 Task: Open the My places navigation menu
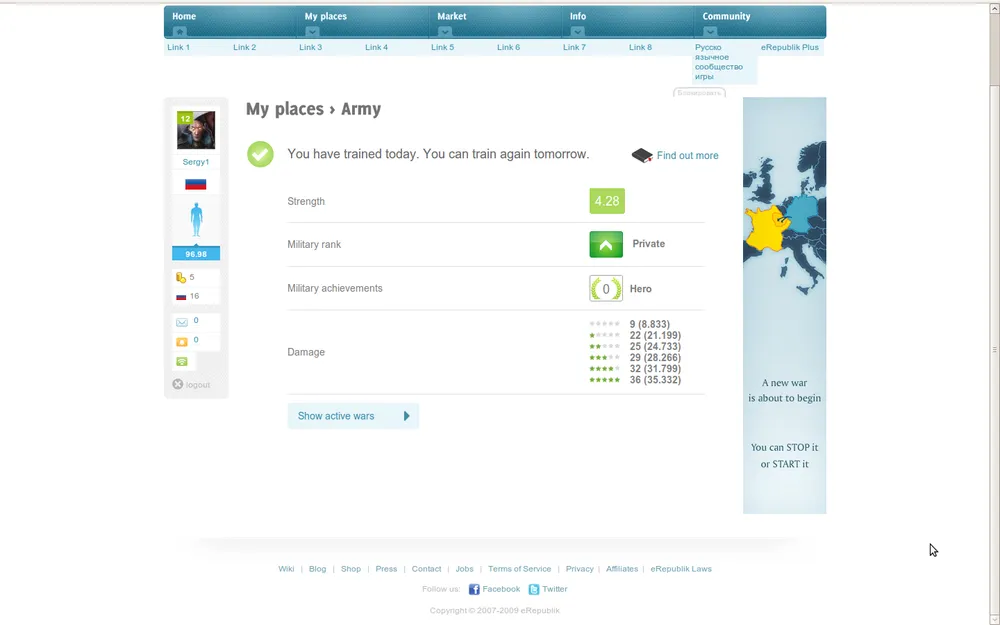click(x=325, y=17)
